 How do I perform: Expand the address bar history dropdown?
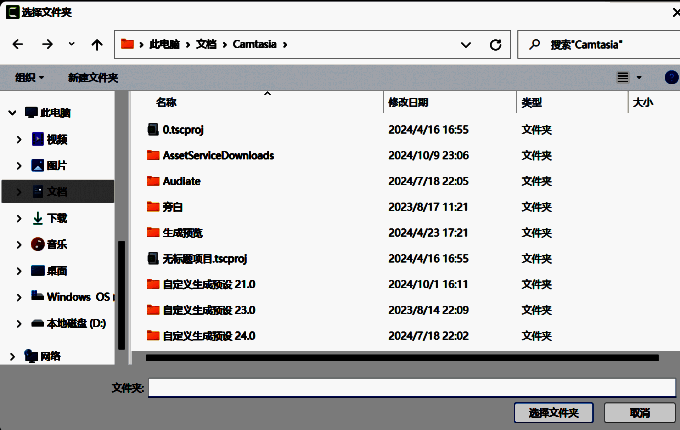tap(466, 44)
